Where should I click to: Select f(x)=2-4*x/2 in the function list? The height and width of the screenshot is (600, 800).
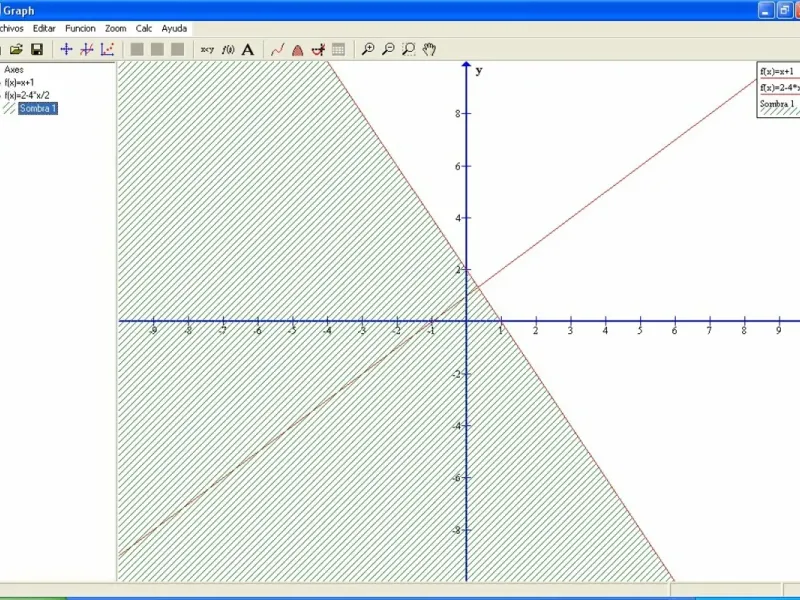(27, 95)
